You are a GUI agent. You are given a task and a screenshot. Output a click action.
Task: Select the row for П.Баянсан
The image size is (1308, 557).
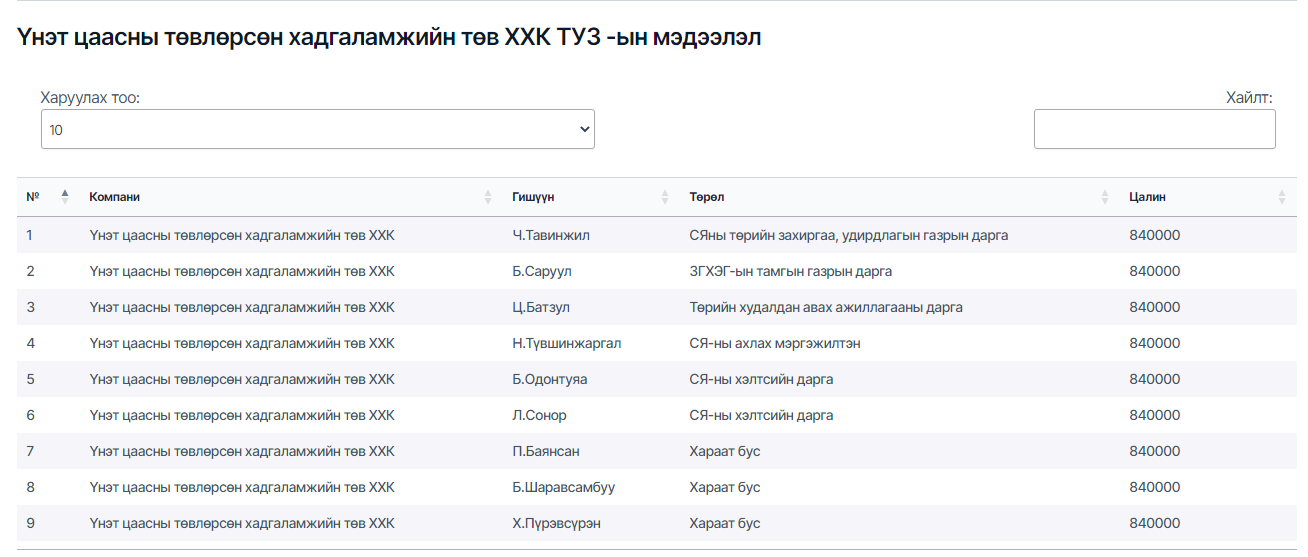[545, 451]
